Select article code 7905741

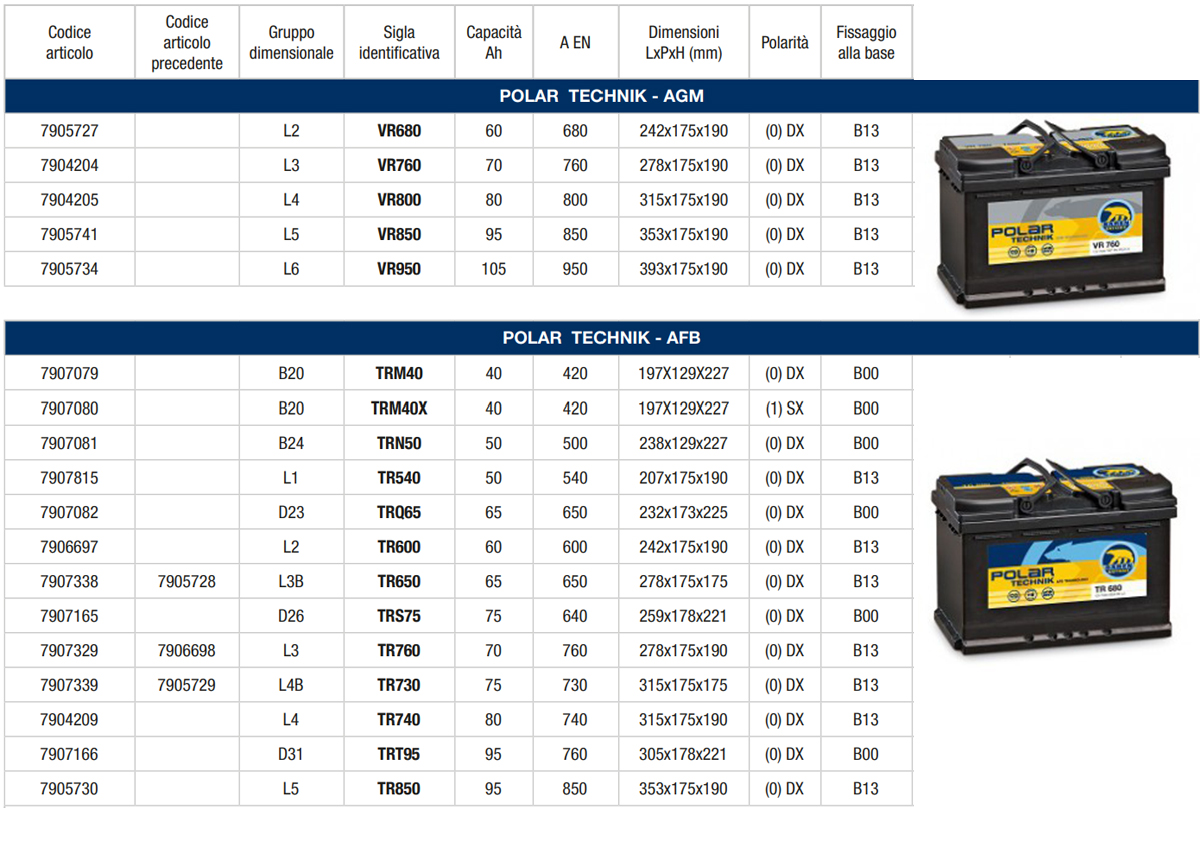tap(70, 234)
